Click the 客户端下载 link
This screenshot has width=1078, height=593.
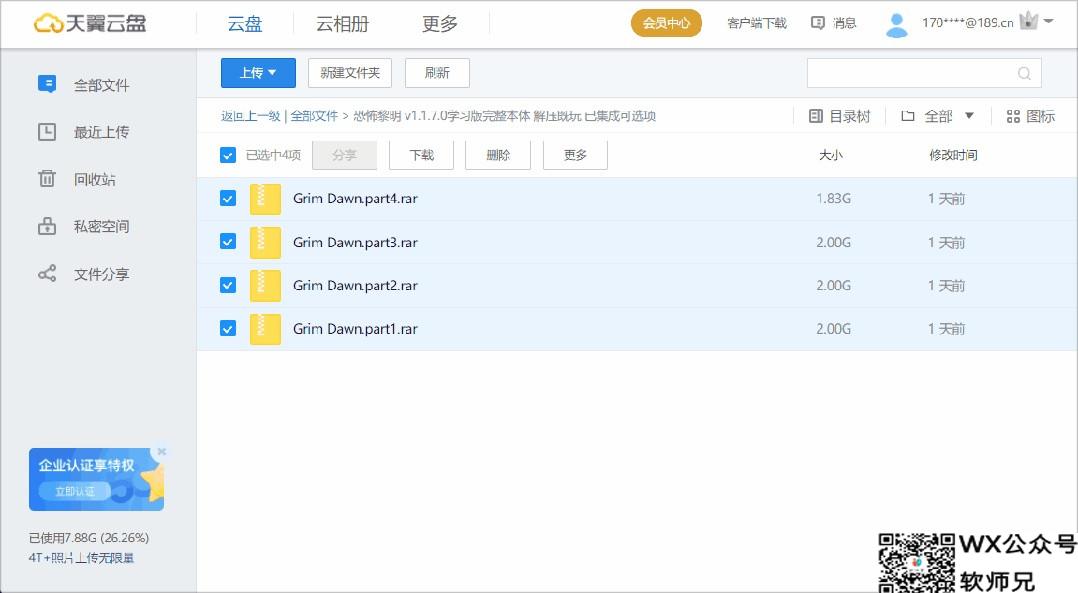(757, 23)
